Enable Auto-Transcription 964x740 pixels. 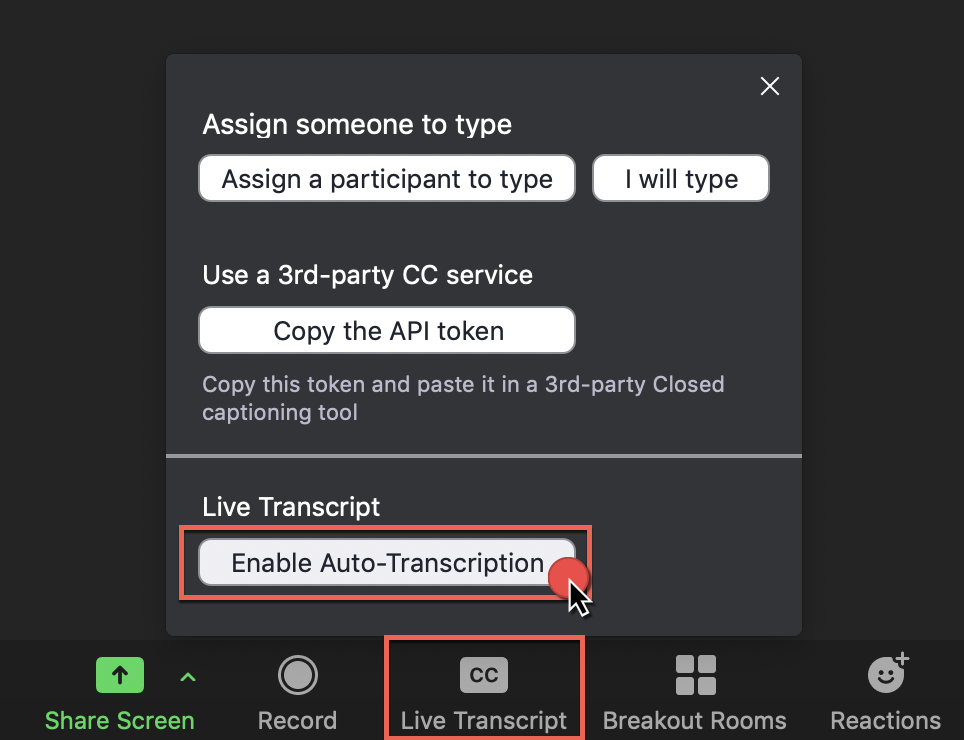[387, 563]
